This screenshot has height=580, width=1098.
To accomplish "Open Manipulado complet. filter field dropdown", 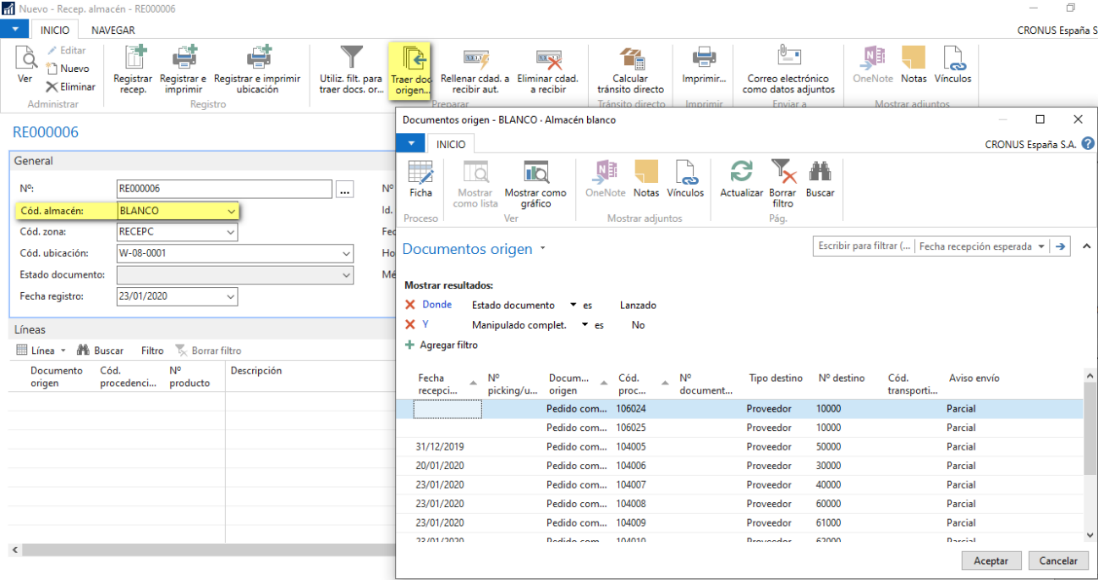I will click(x=585, y=324).
